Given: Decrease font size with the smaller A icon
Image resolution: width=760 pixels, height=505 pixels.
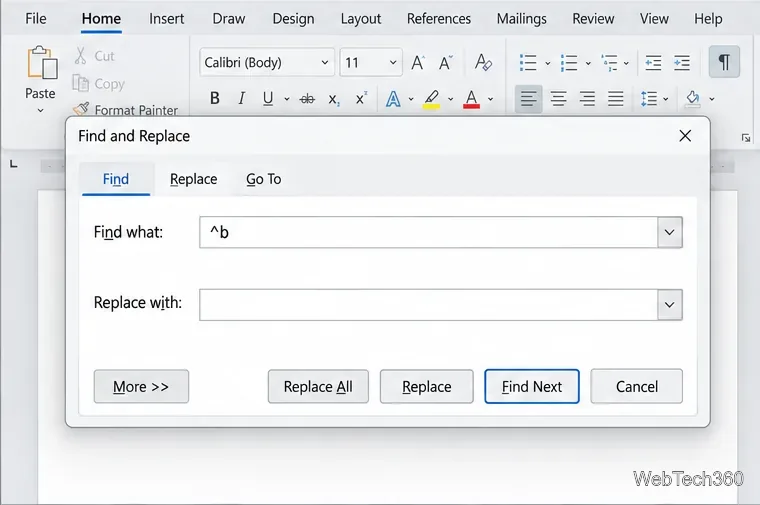Looking at the screenshot, I should (445, 63).
